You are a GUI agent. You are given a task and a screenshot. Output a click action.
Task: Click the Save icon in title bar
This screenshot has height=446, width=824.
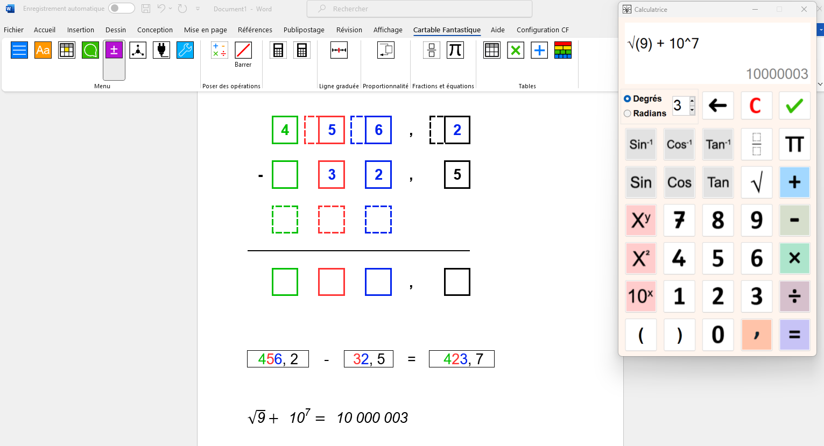146,8
